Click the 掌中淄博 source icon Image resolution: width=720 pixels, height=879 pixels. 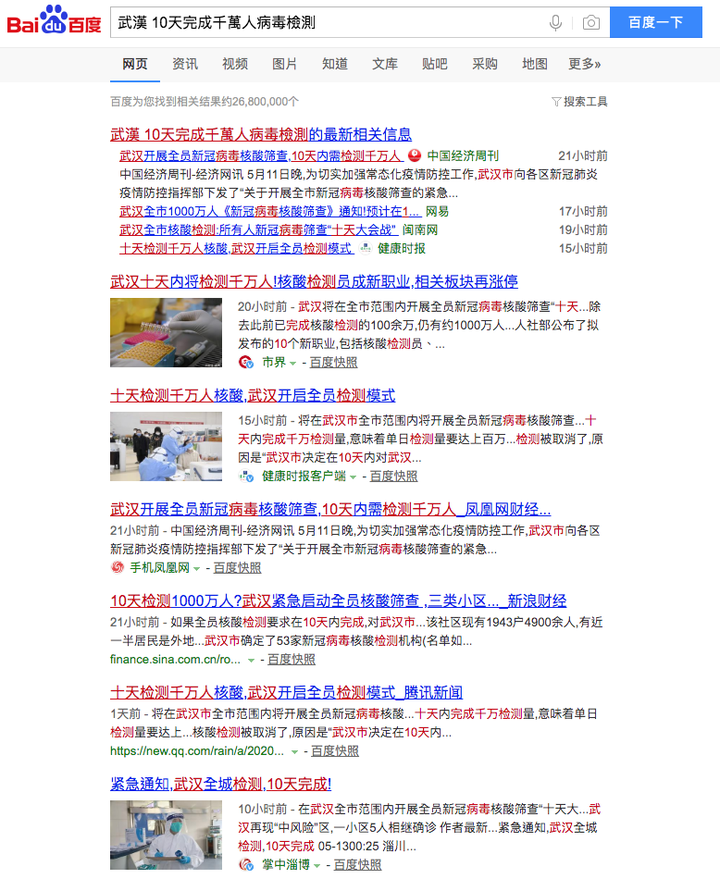(x=246, y=864)
